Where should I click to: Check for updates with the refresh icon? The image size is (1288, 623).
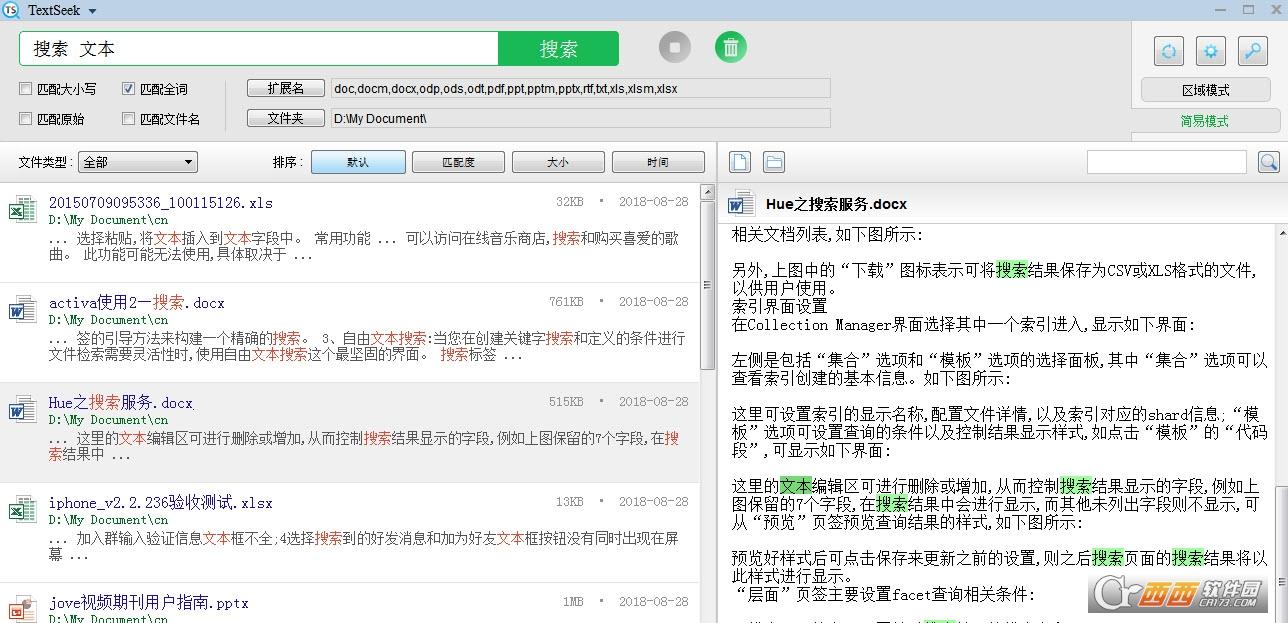(x=1169, y=50)
